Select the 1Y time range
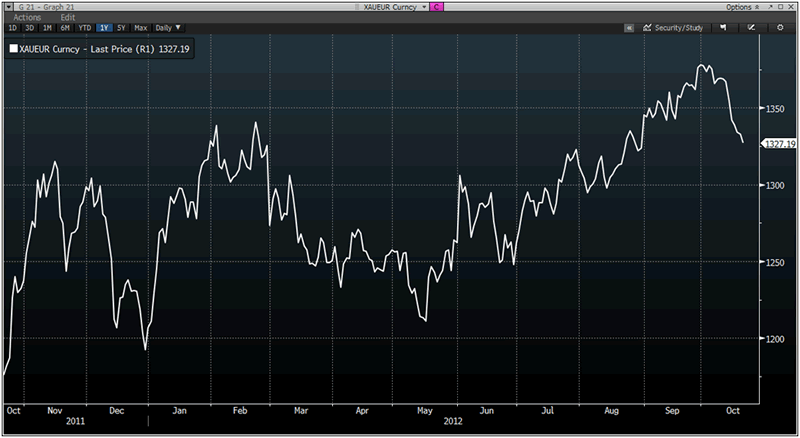 tap(104, 28)
